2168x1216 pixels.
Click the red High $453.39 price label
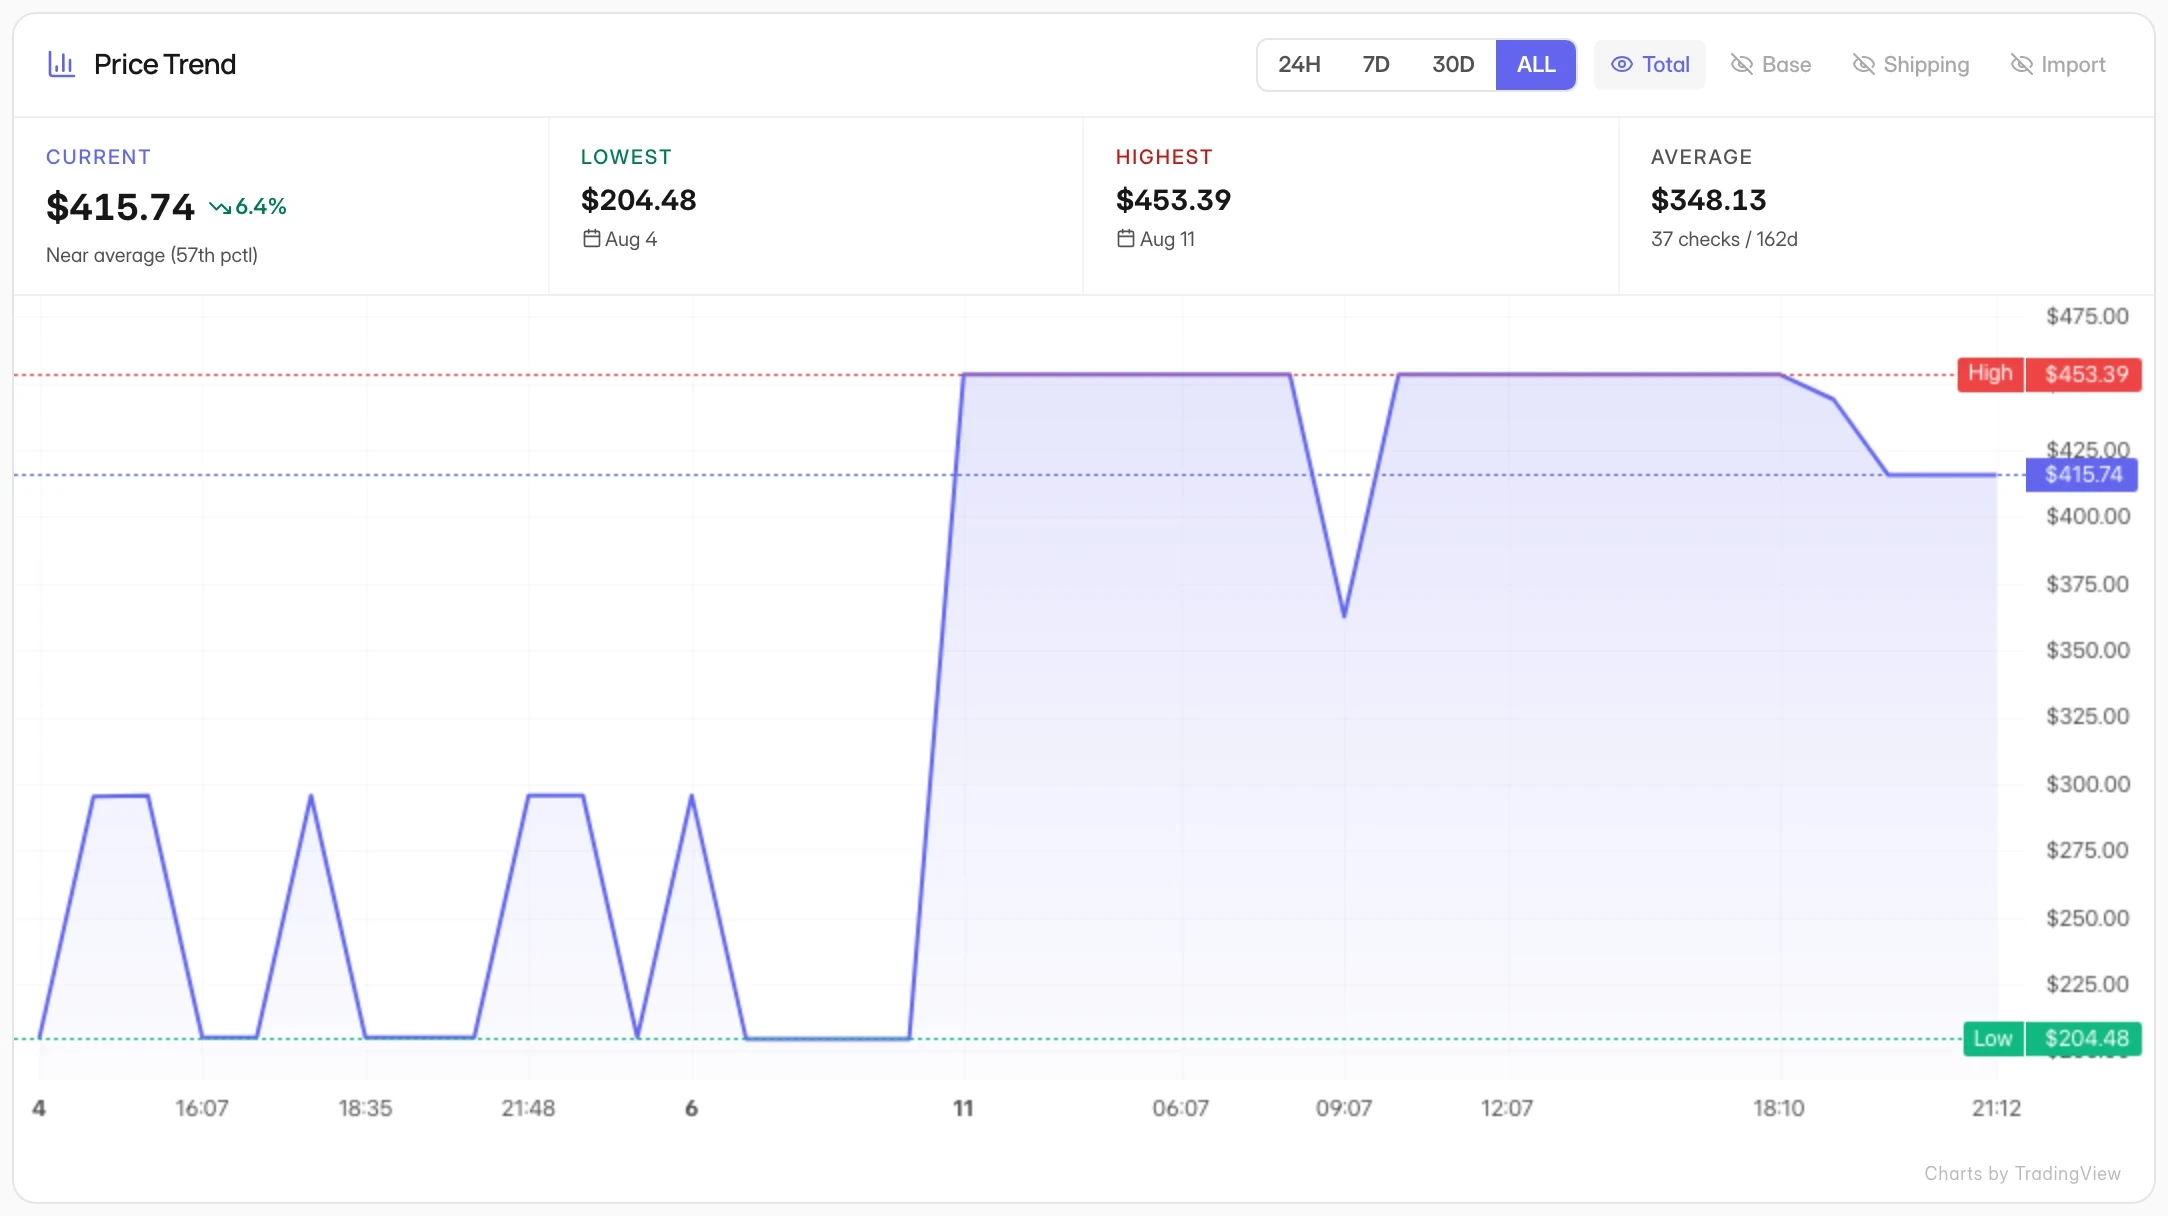point(2049,374)
